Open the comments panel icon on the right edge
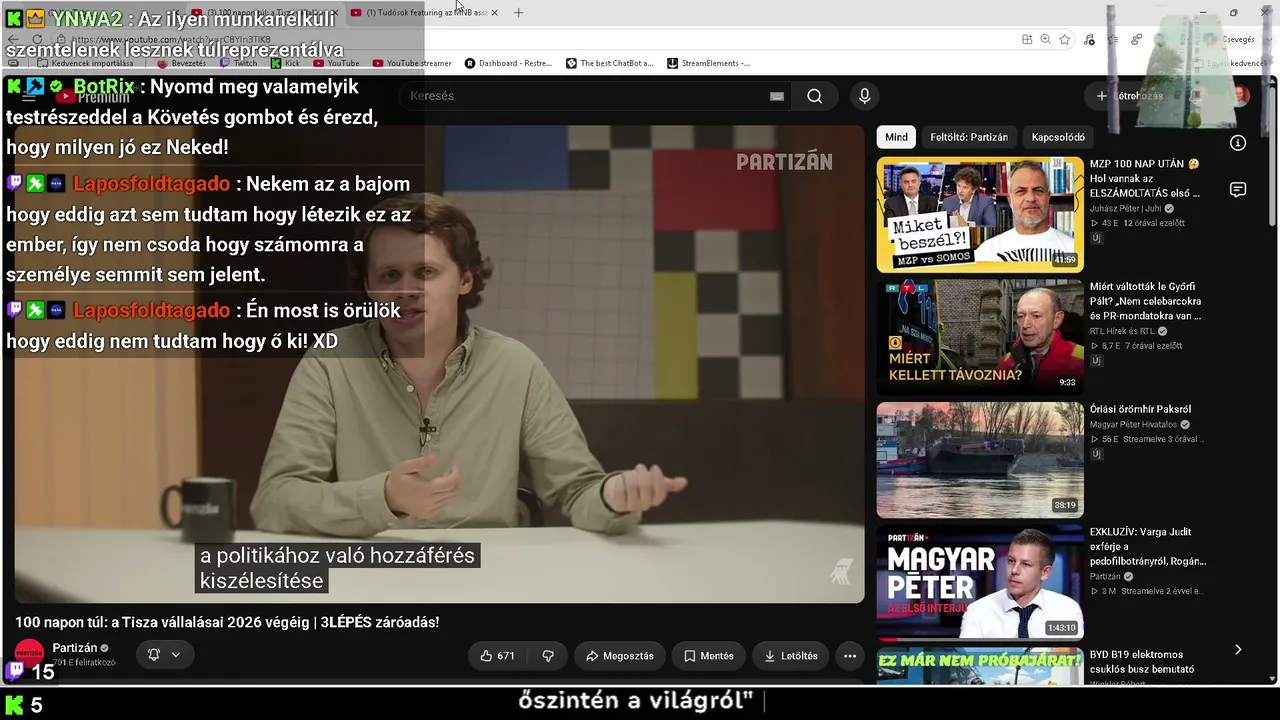1280x720 pixels. 1238,190
